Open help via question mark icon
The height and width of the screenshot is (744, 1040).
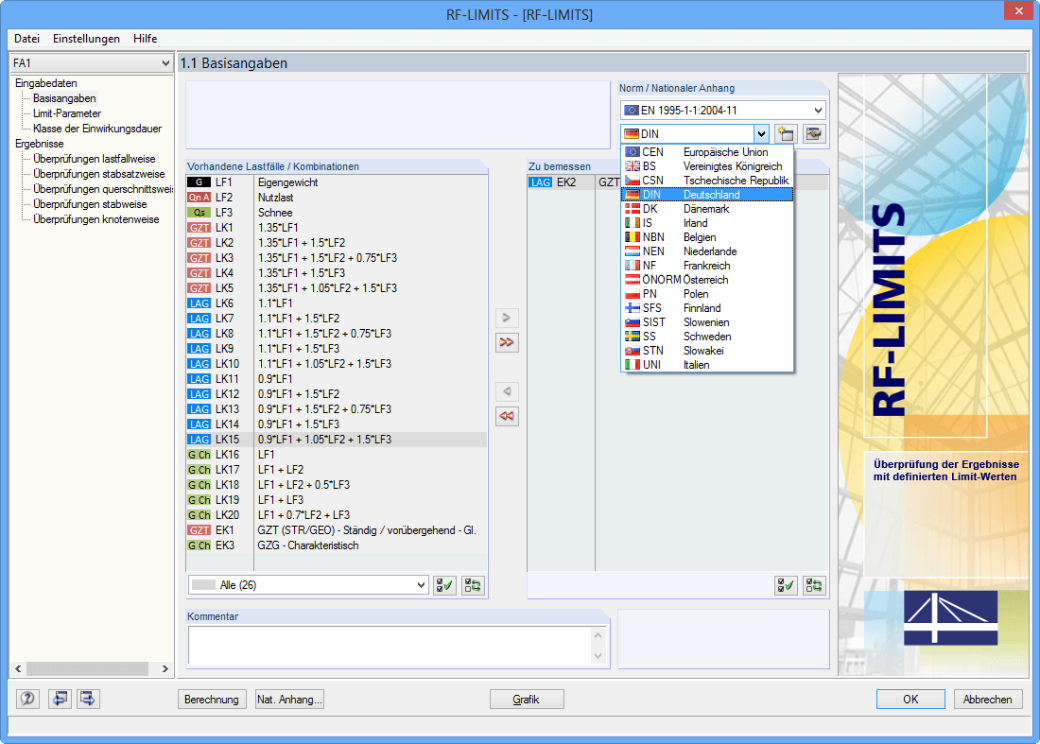28,698
